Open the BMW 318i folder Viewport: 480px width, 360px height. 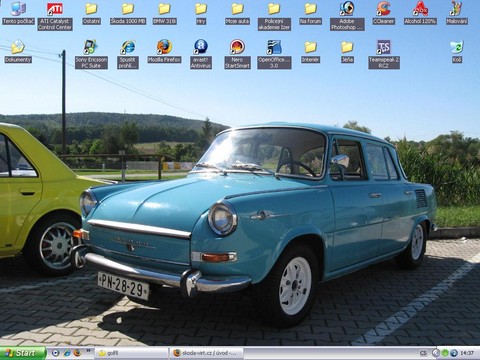(164, 13)
